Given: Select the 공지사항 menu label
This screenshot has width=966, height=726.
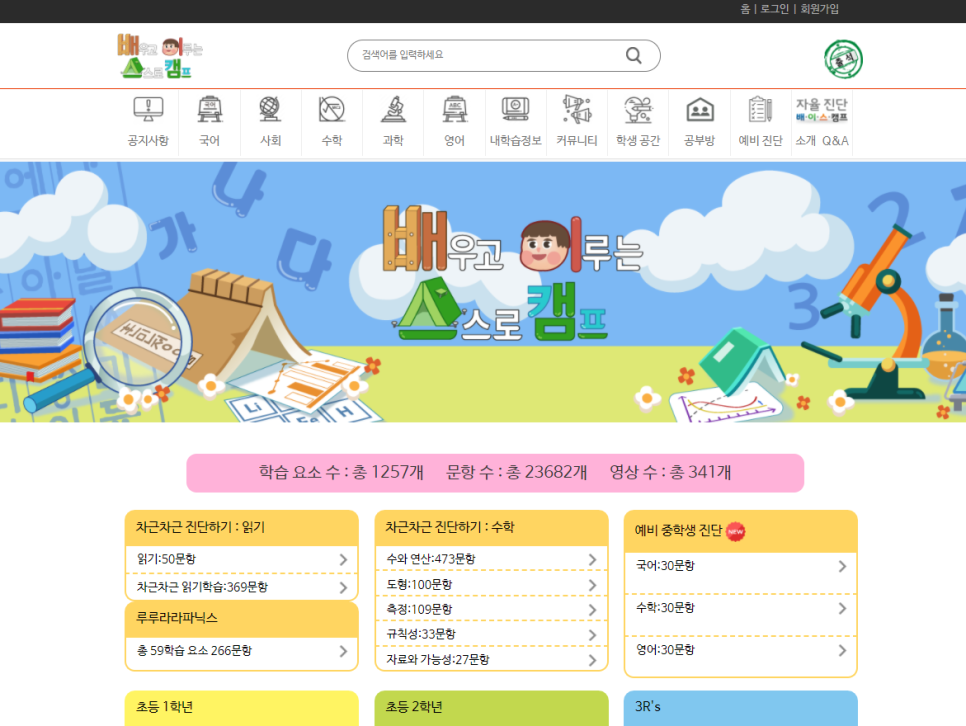Looking at the screenshot, I should point(148,141).
